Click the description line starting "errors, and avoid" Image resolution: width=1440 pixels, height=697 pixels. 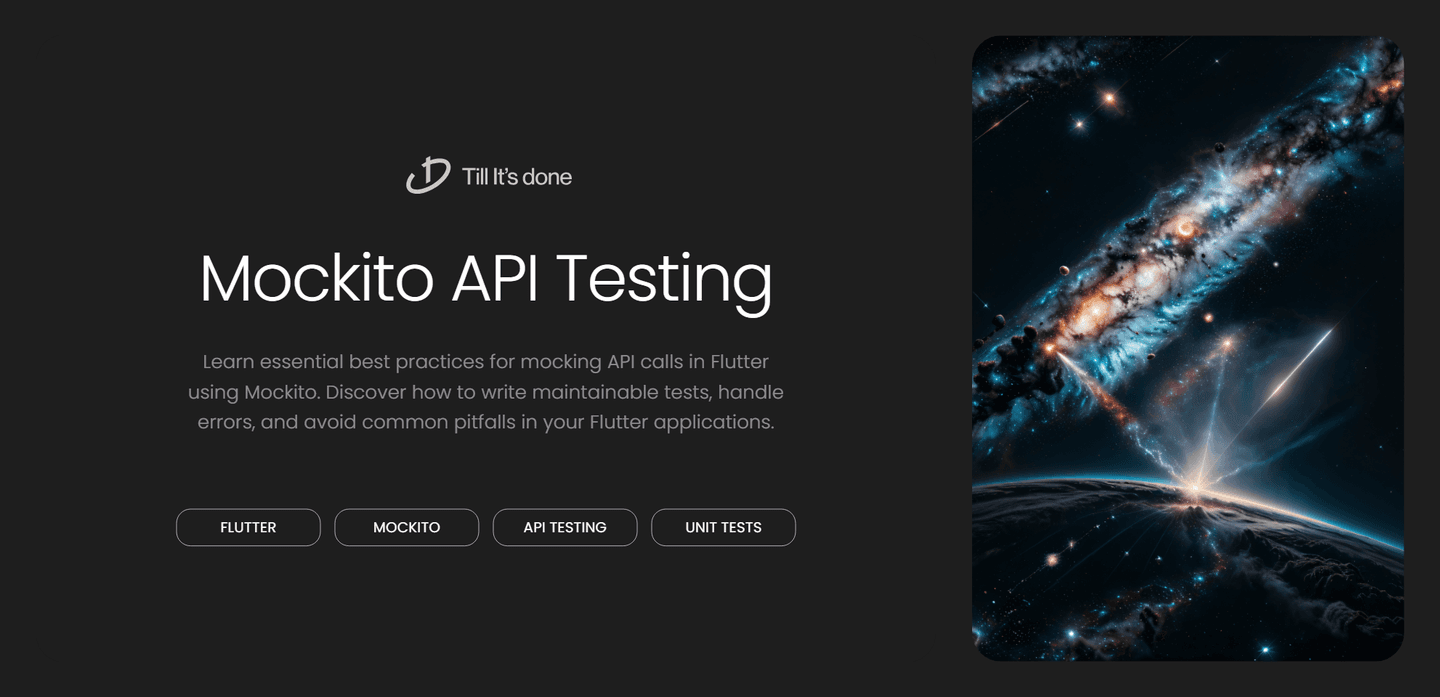pyautogui.click(x=485, y=422)
